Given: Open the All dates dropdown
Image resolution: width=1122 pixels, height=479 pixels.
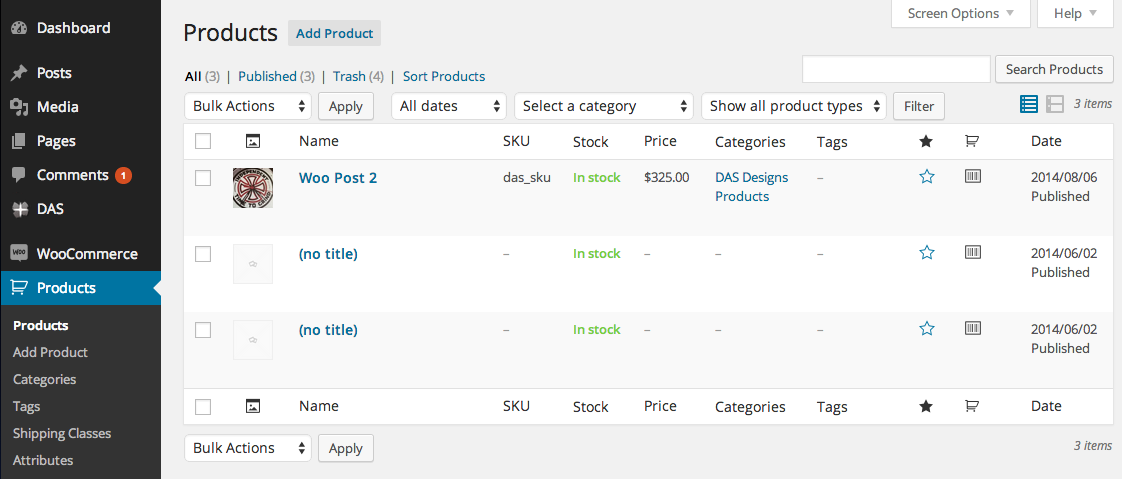Looking at the screenshot, I should point(449,106).
